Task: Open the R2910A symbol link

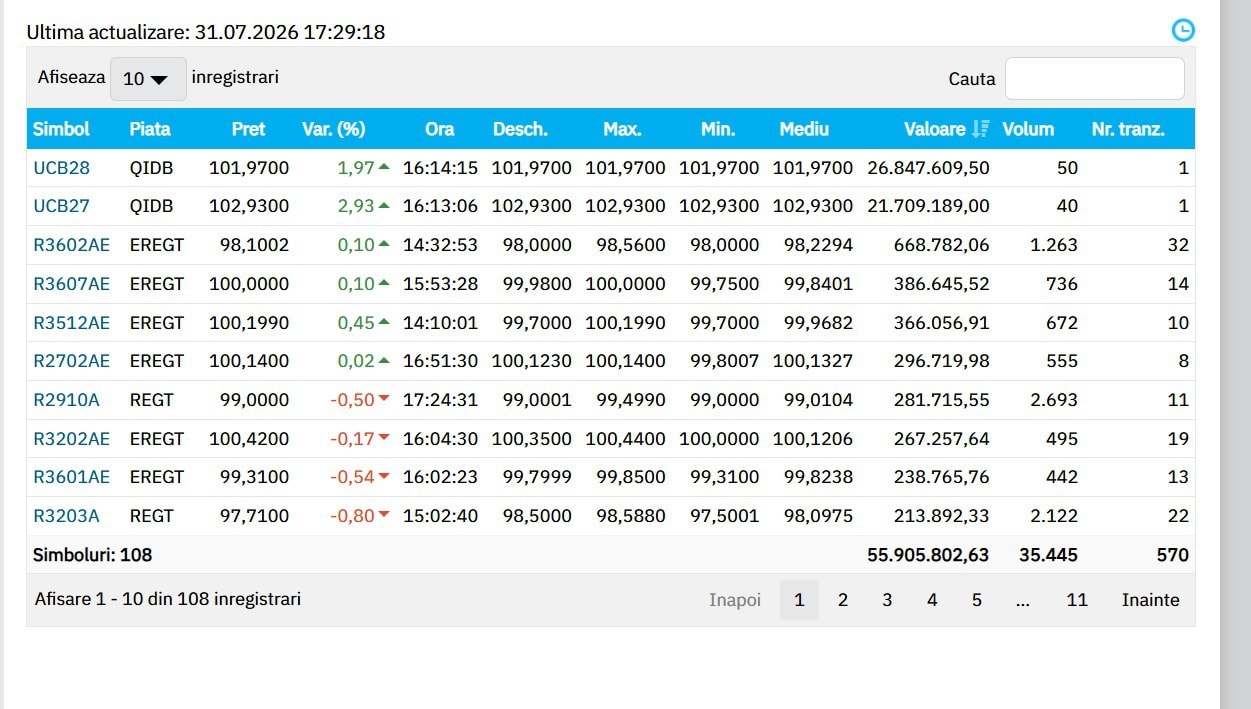Action: point(66,400)
